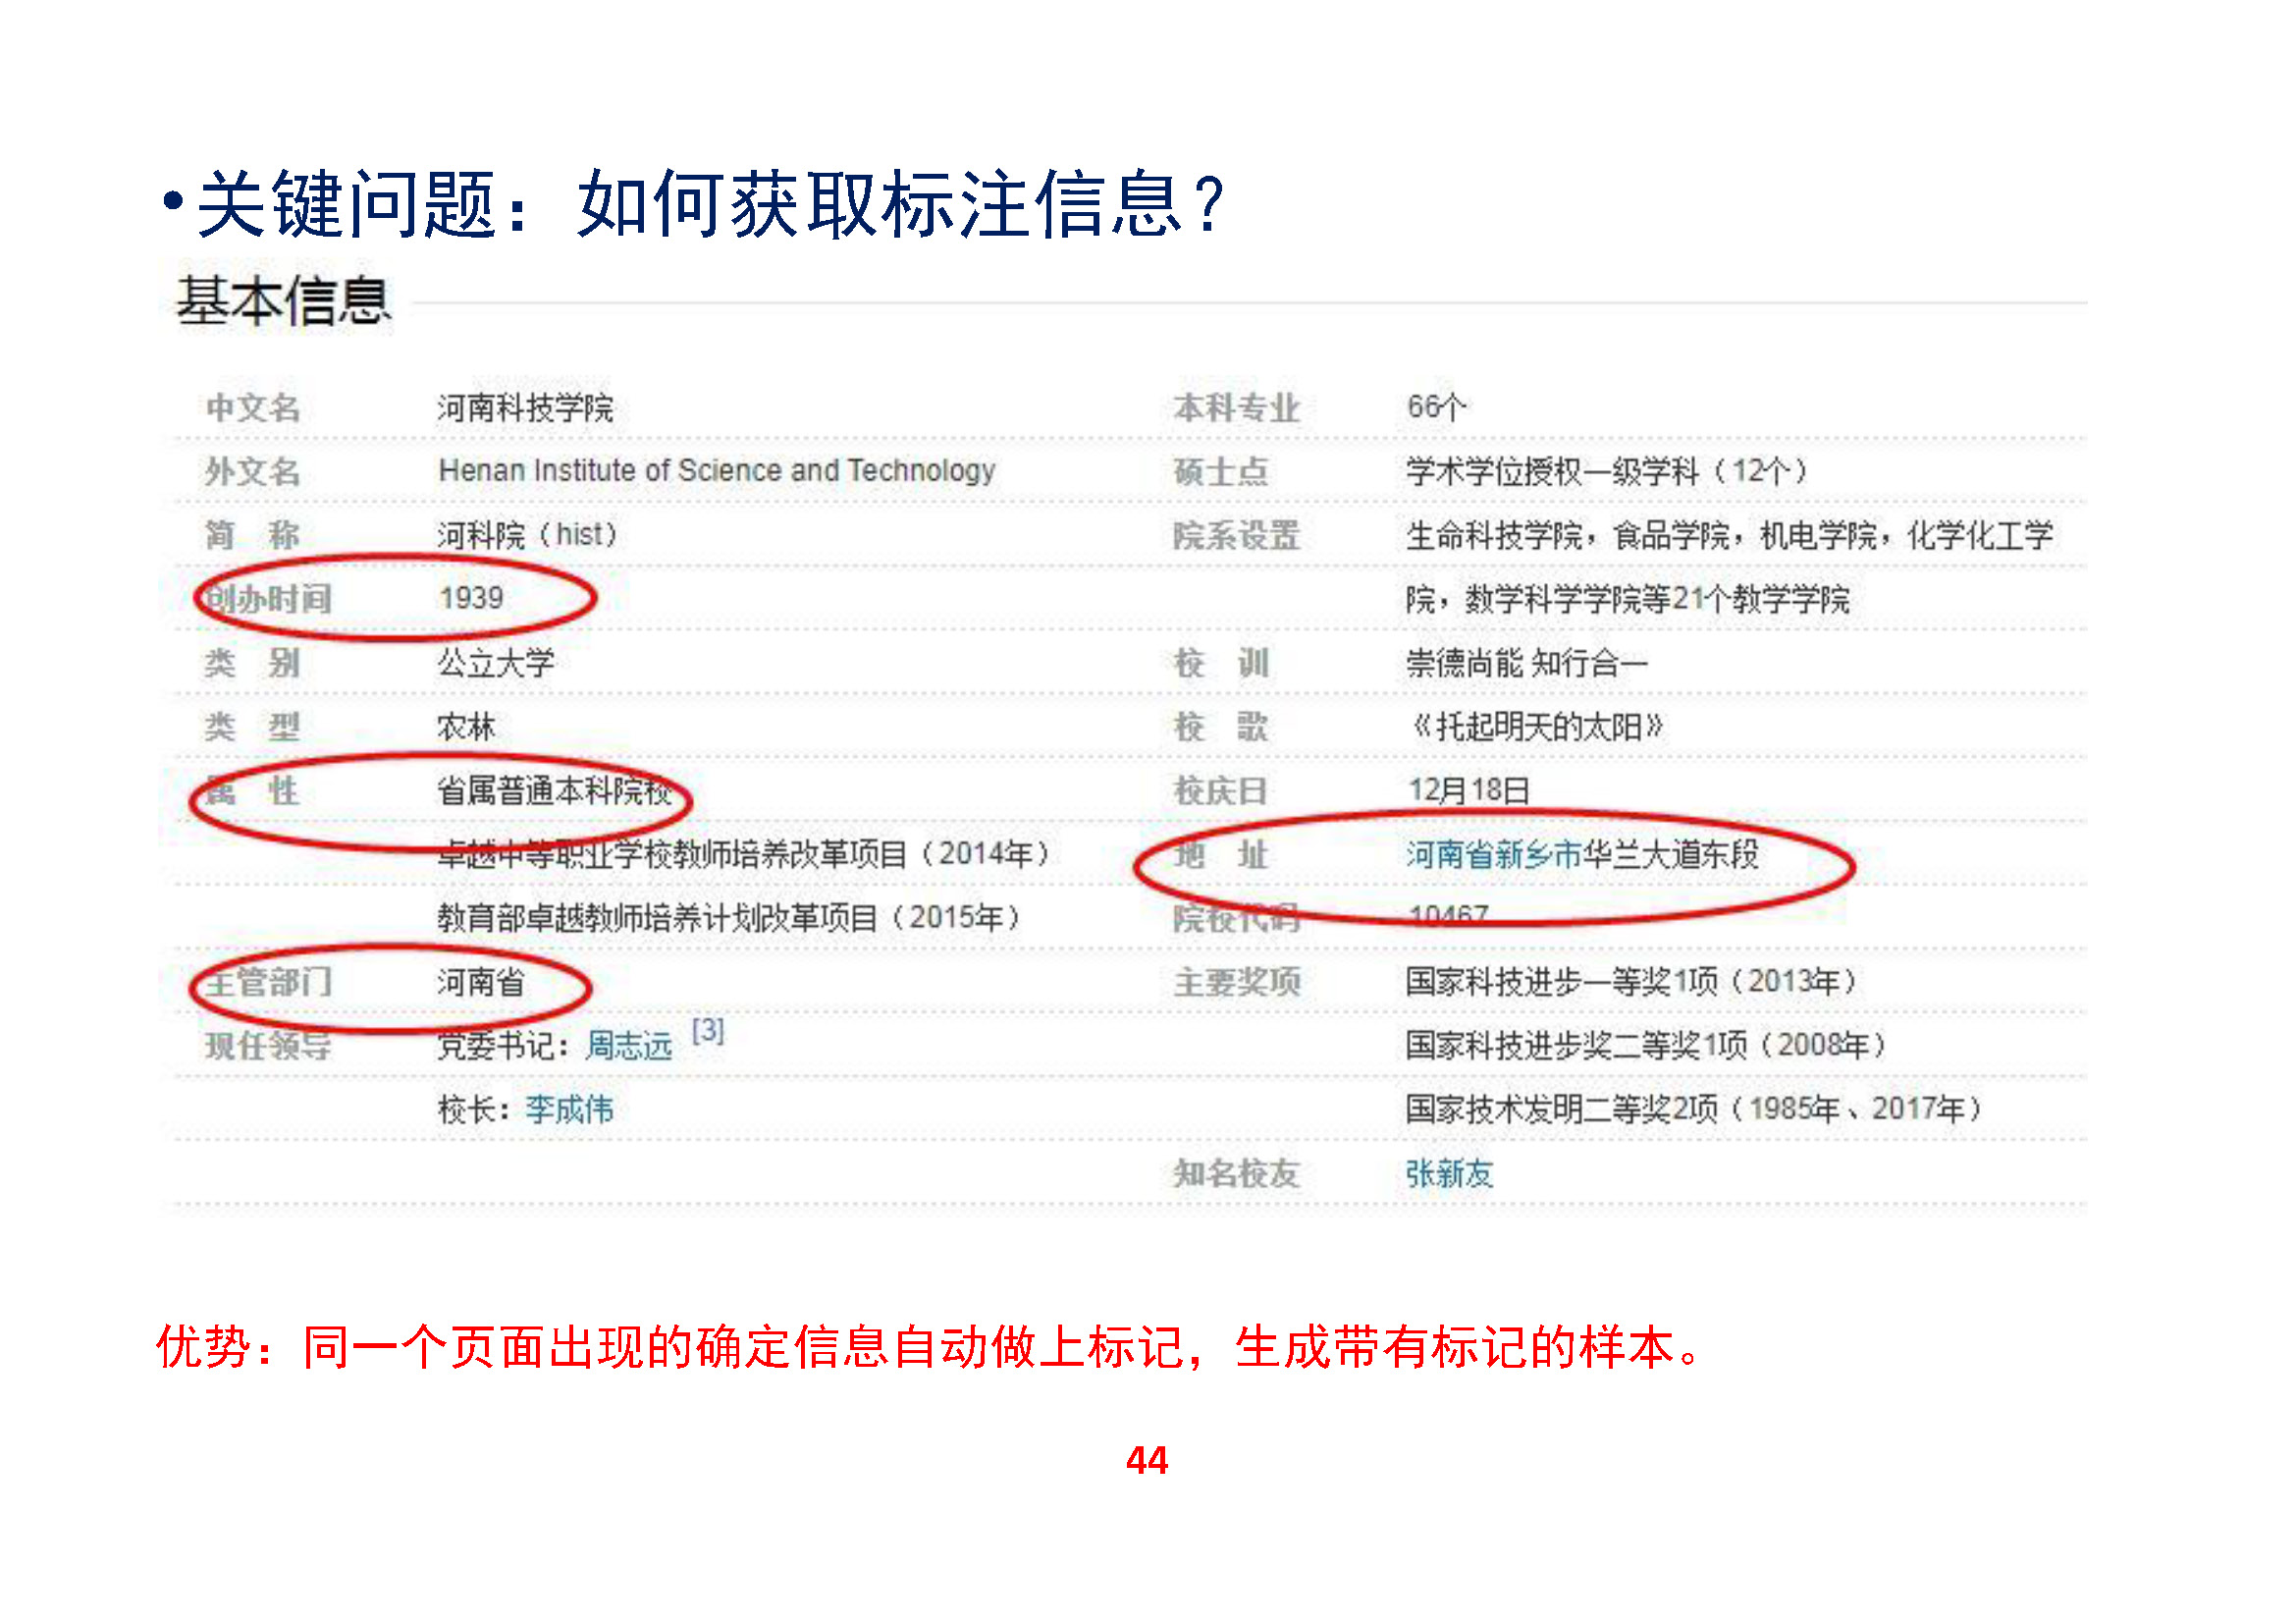Click the 河南科技学院 Chinese name value
The height and width of the screenshot is (1624, 2296).
click(525, 408)
